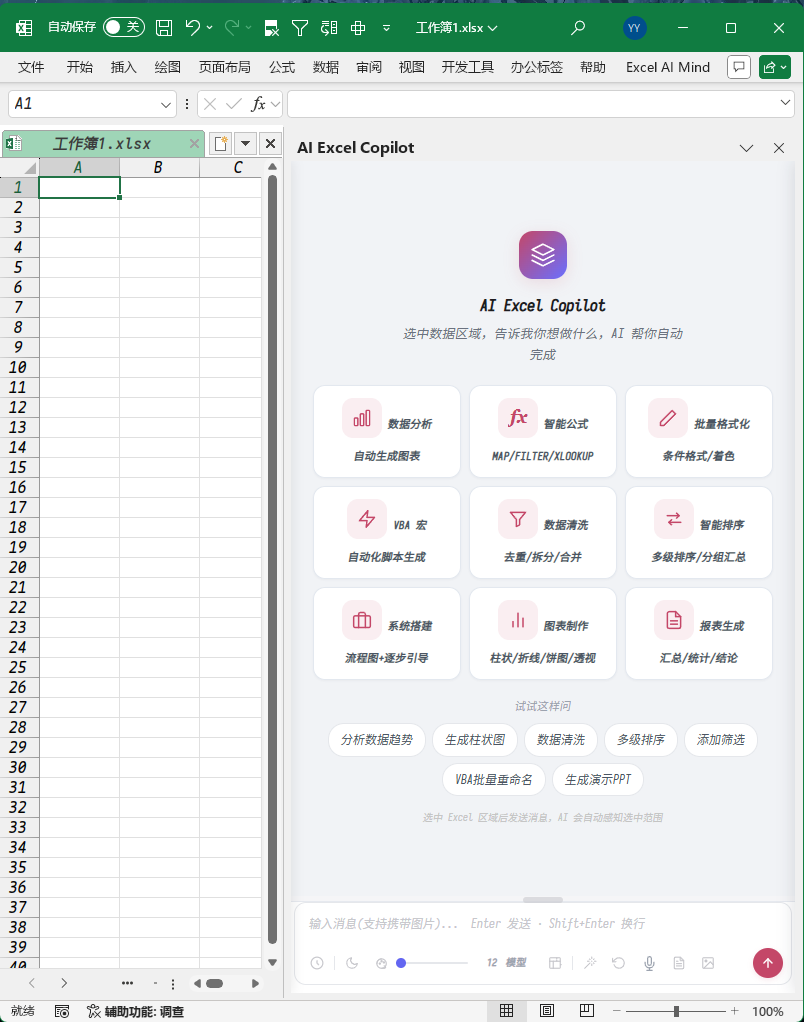The width and height of the screenshot is (804, 1022).
Task: Click the Undo arrow icon
Action: point(192,27)
